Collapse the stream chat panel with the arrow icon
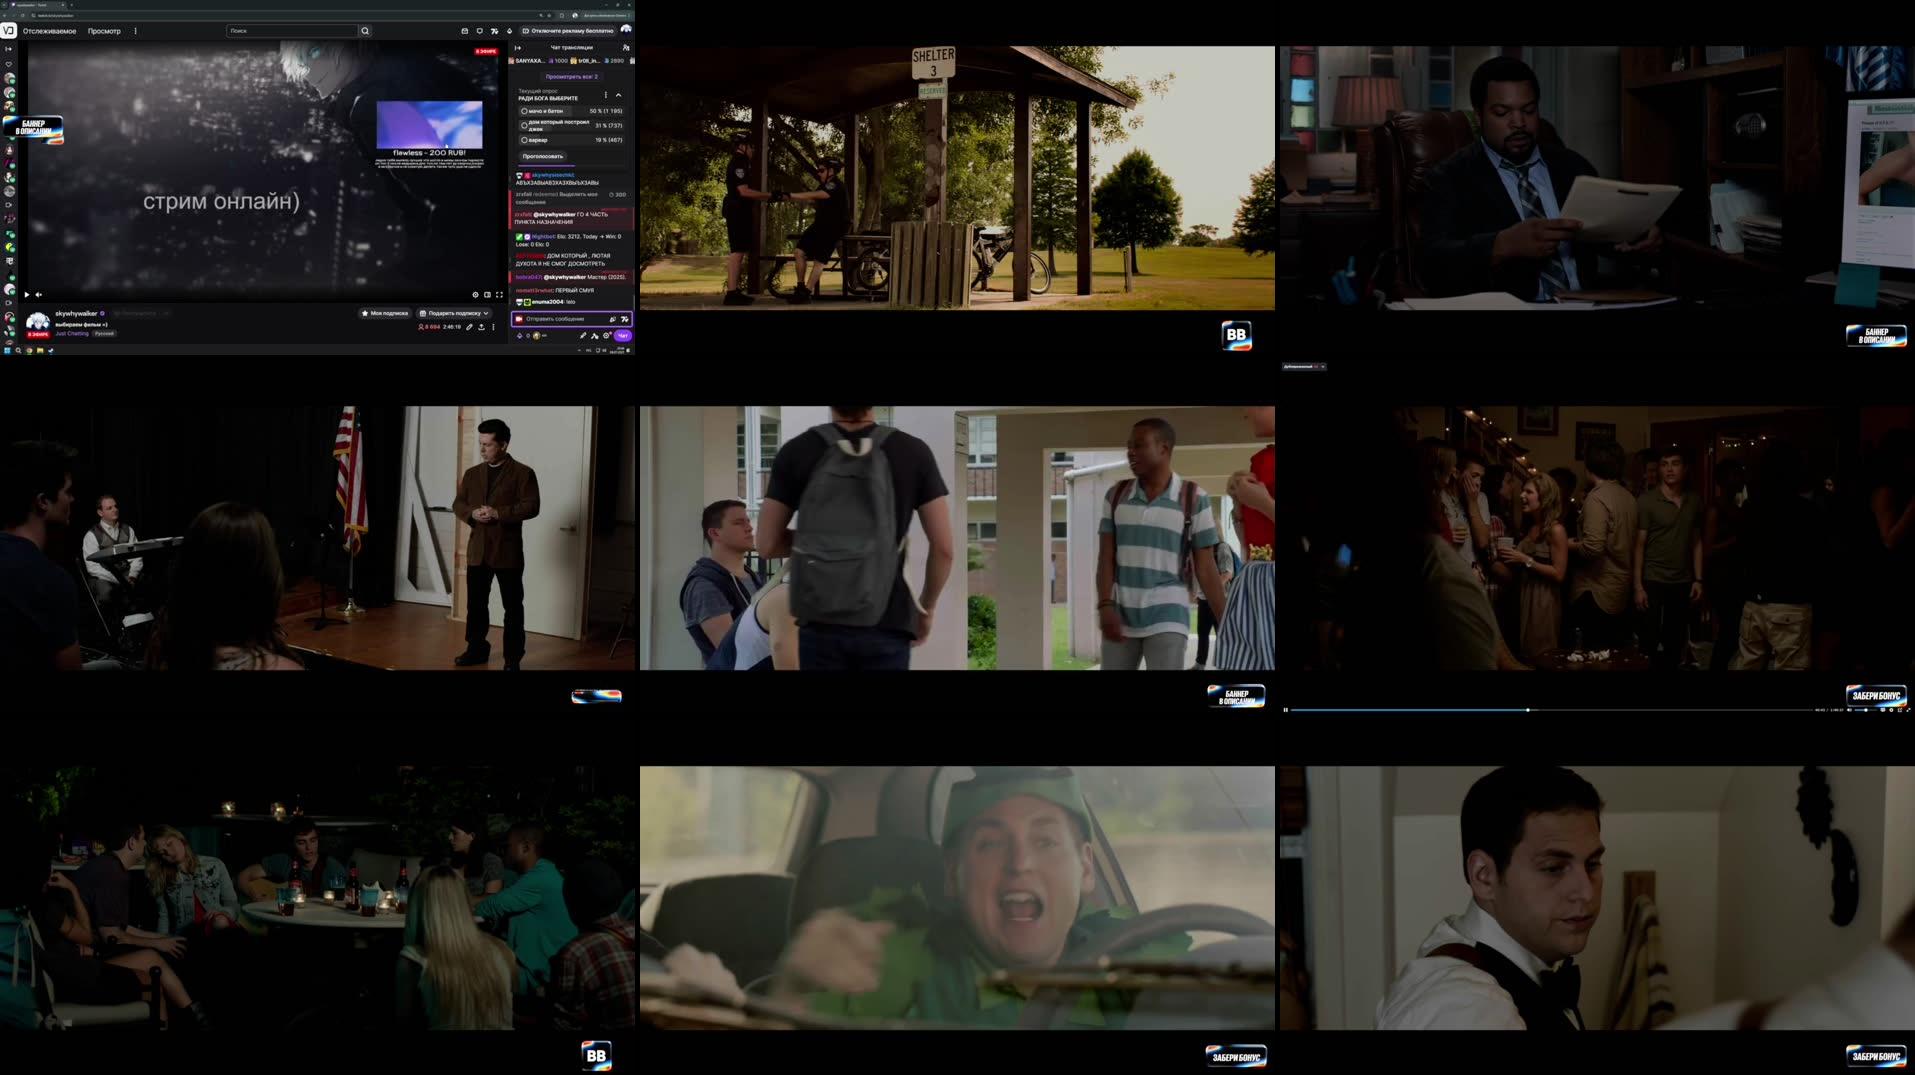Viewport: 1915px width, 1075px height. click(x=517, y=48)
